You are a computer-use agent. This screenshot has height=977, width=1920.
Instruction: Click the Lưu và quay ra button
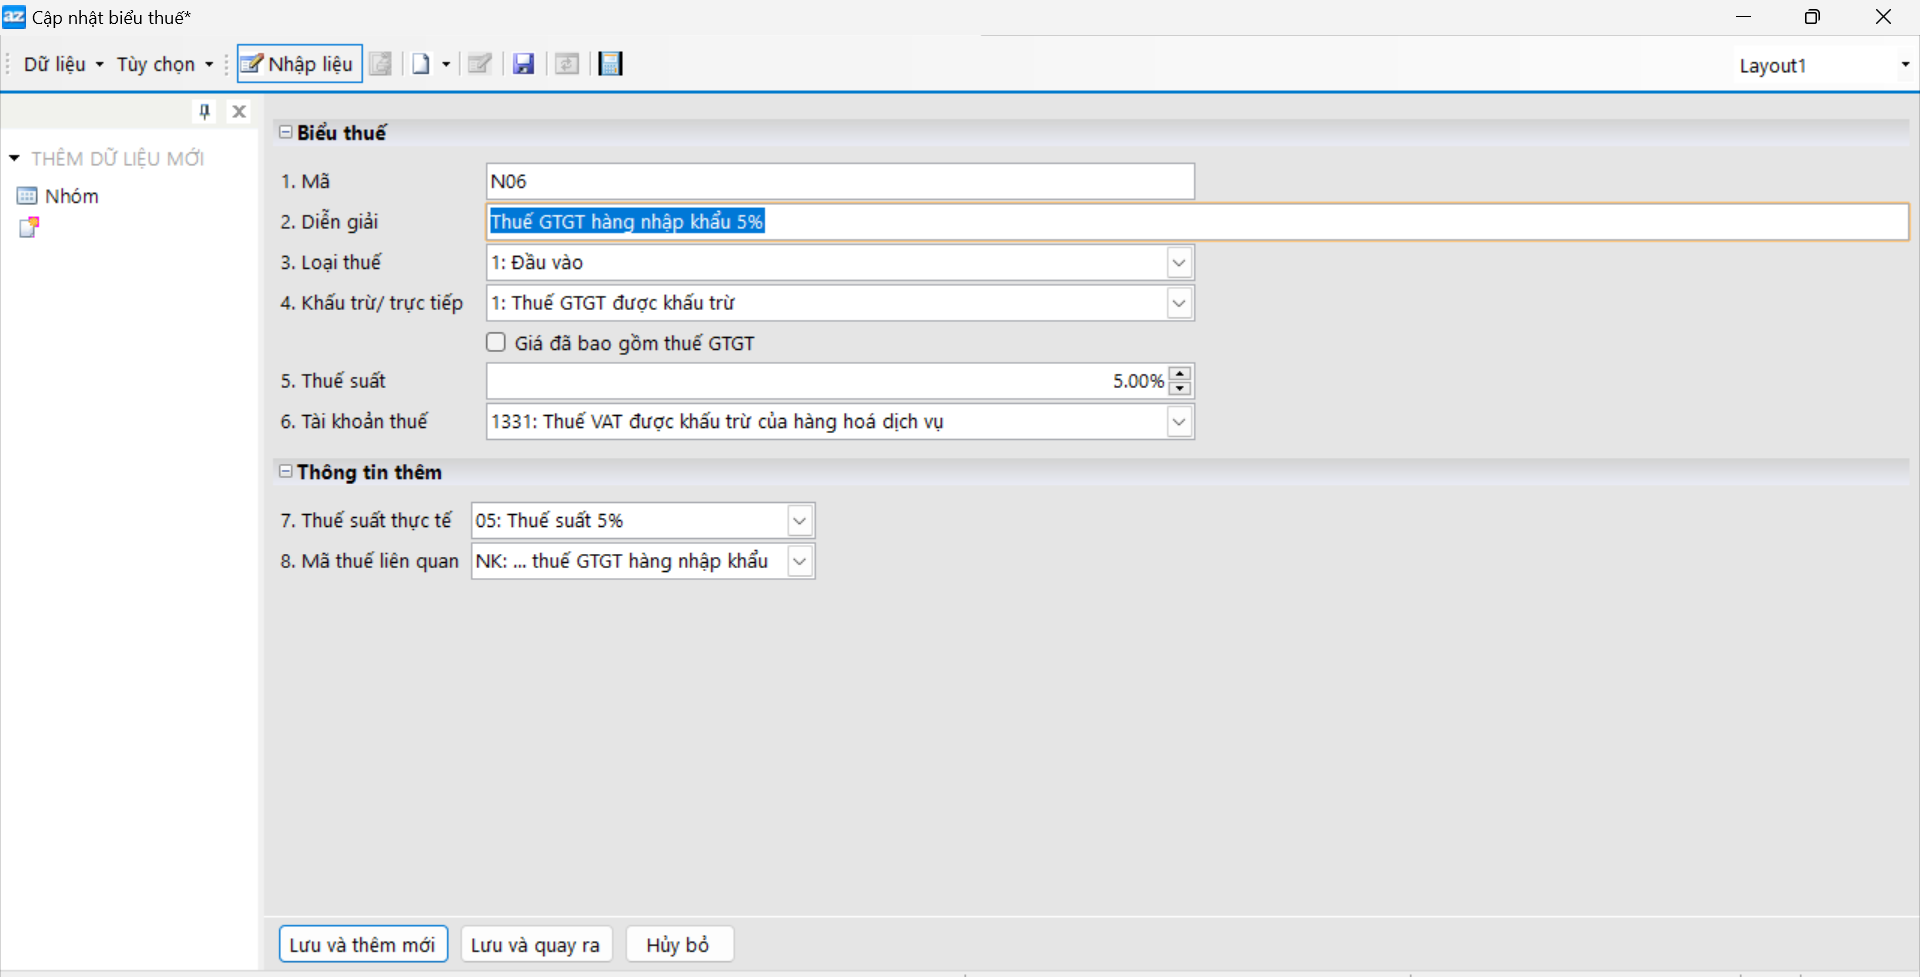click(x=535, y=945)
